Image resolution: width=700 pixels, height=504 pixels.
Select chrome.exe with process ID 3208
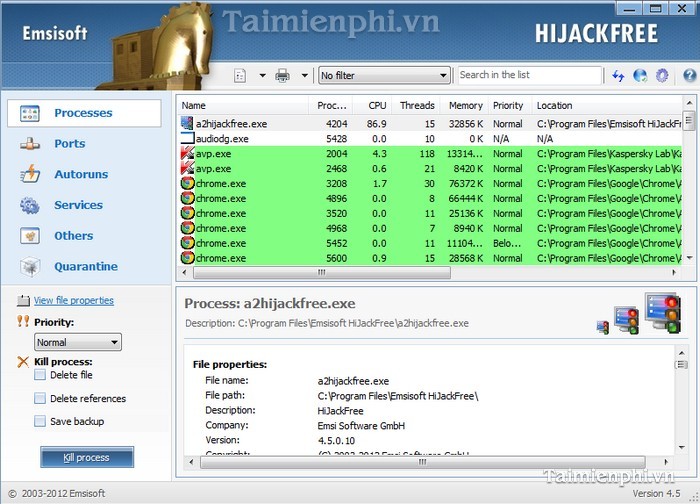pyautogui.click(x=431, y=183)
